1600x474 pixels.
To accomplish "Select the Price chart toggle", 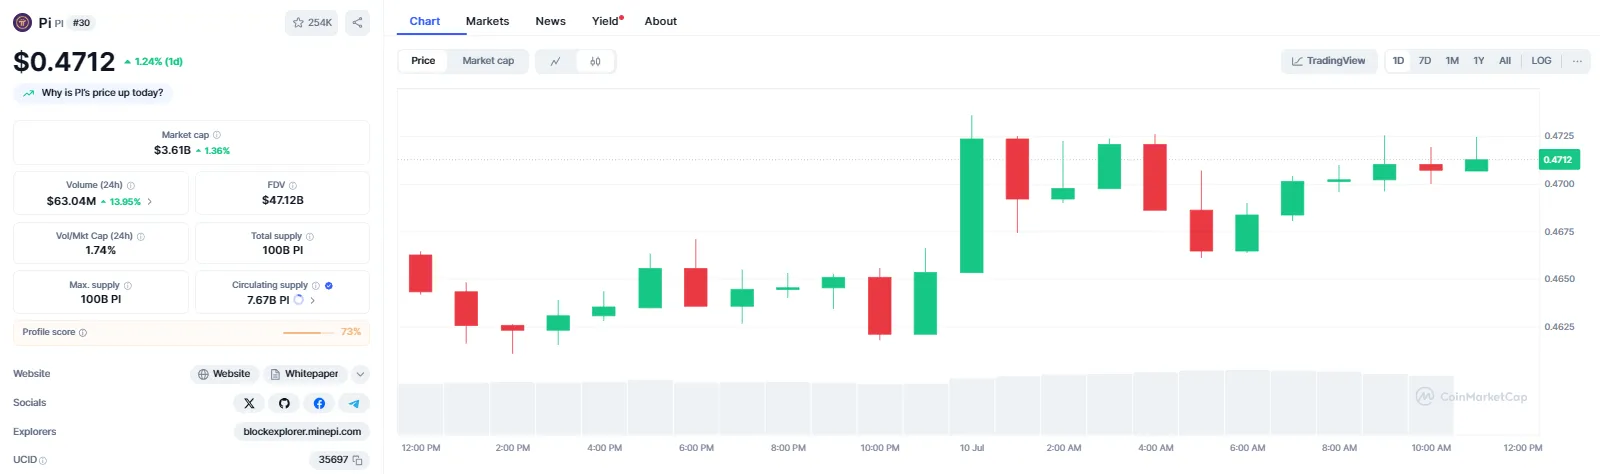I will click(423, 61).
